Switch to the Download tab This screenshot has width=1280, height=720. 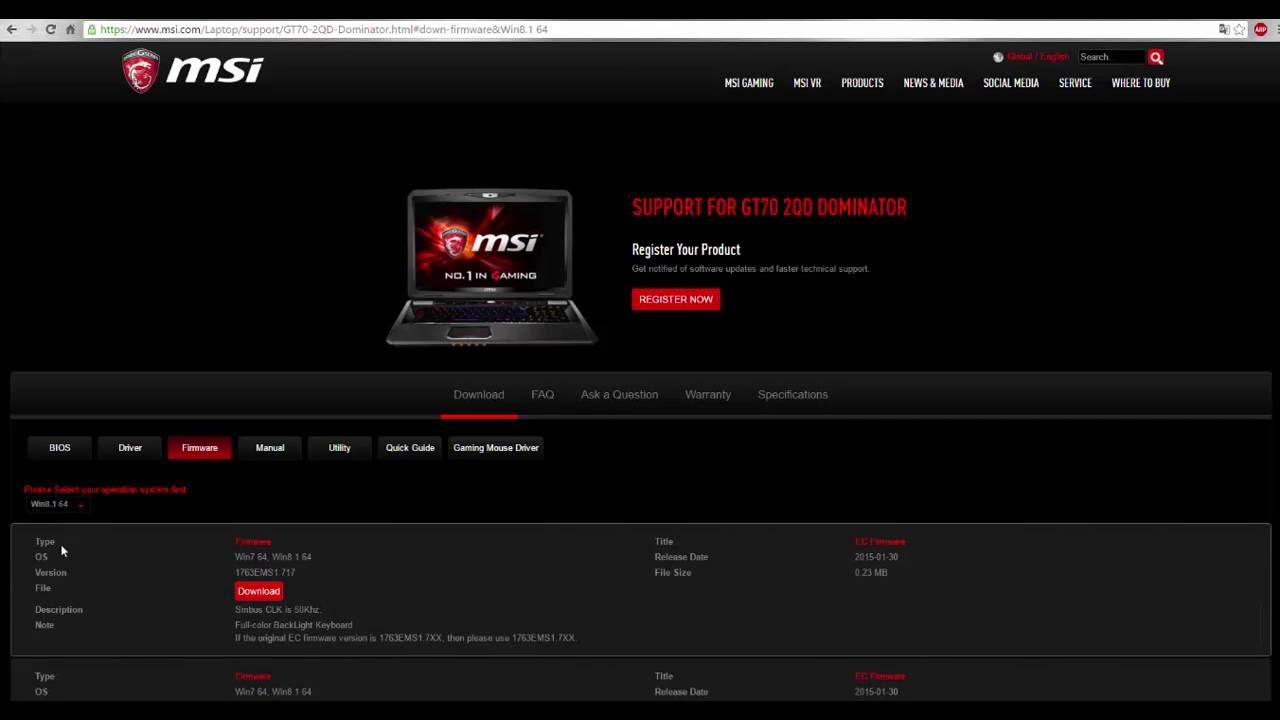(x=479, y=395)
